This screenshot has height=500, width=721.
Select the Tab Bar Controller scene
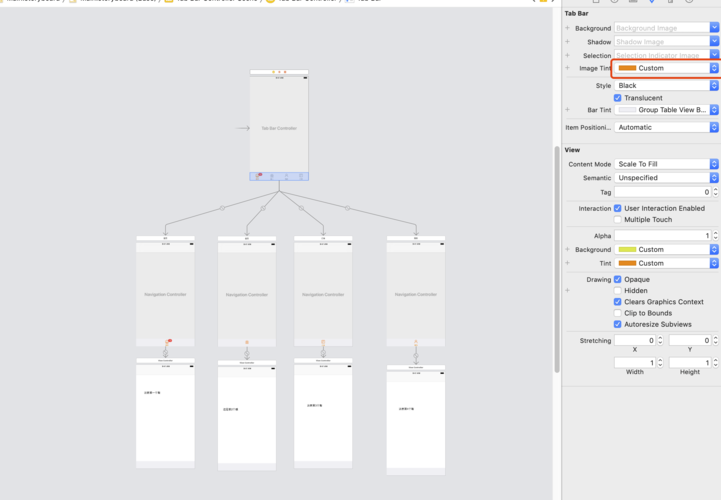tap(279, 125)
